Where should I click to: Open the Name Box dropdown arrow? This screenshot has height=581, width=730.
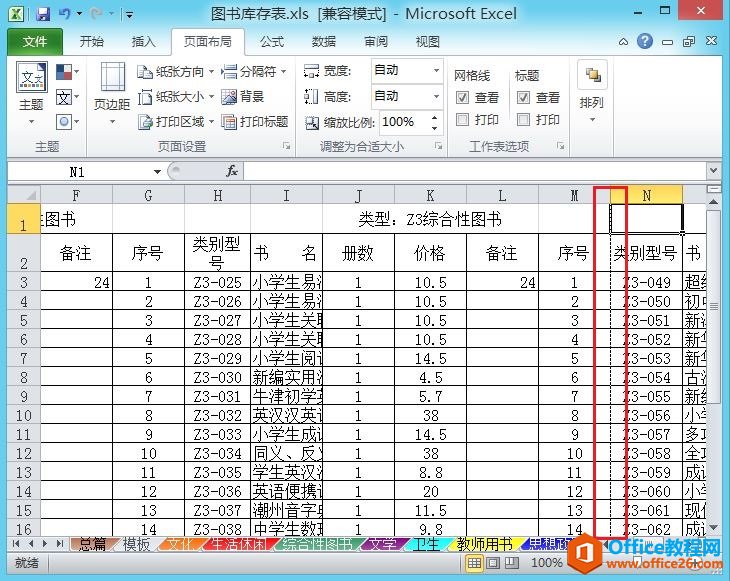pyautogui.click(x=157, y=172)
